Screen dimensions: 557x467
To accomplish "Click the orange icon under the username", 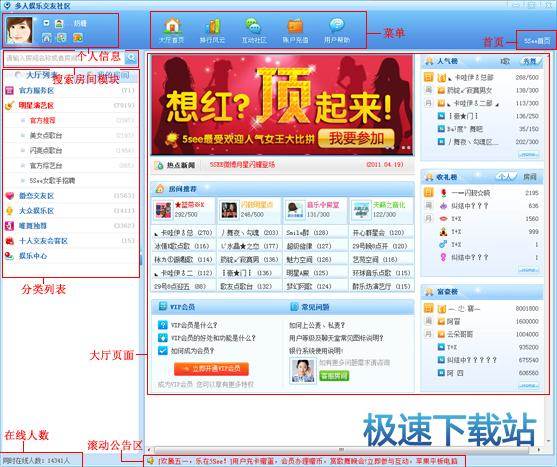I will click(78, 37).
